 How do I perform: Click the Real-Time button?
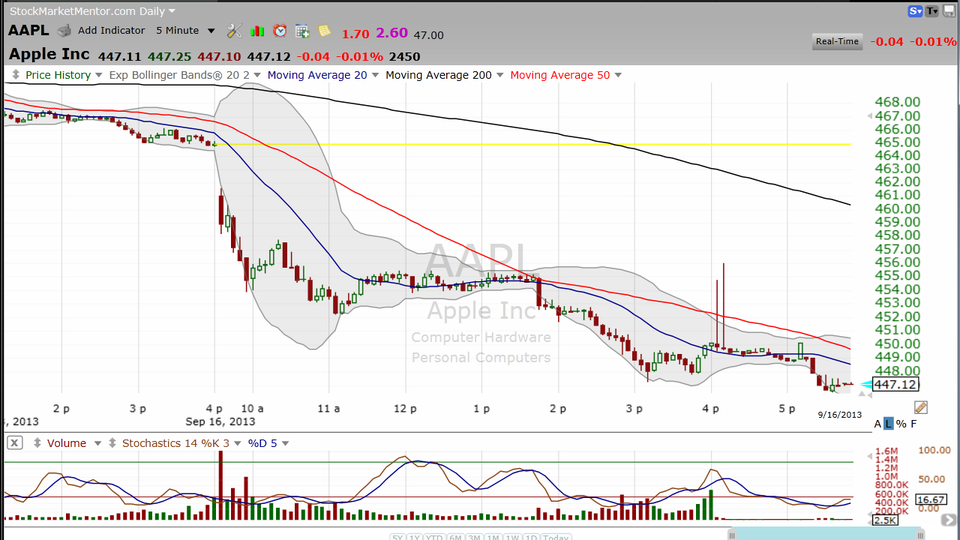pos(837,41)
